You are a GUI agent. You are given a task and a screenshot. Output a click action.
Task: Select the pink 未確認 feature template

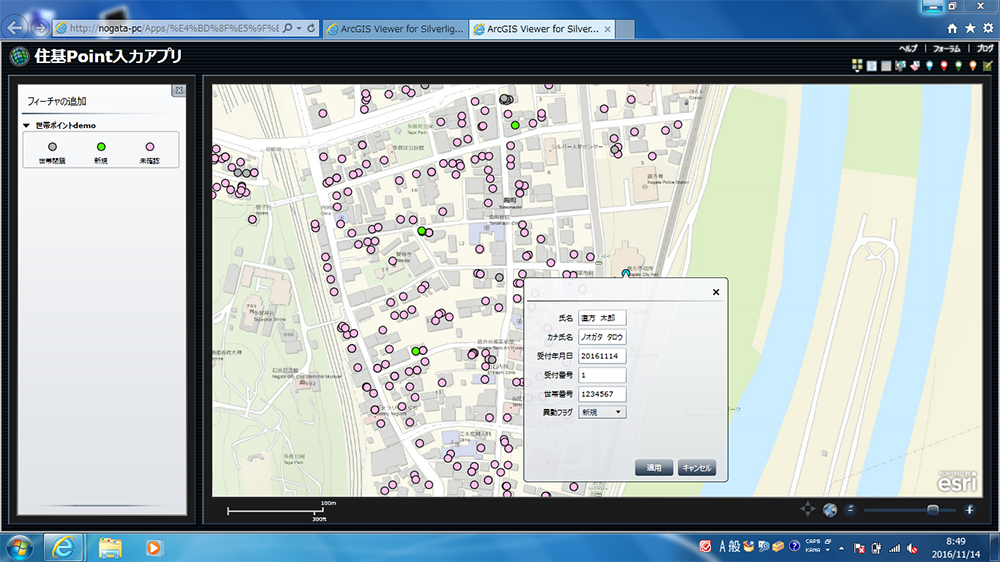[x=151, y=148]
